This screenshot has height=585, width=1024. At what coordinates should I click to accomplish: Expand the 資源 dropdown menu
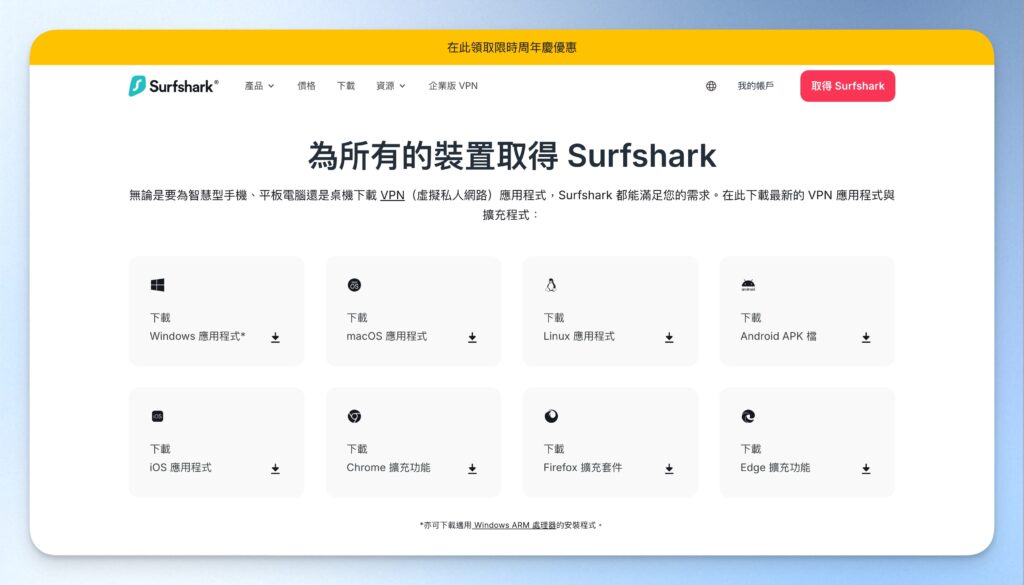click(391, 86)
